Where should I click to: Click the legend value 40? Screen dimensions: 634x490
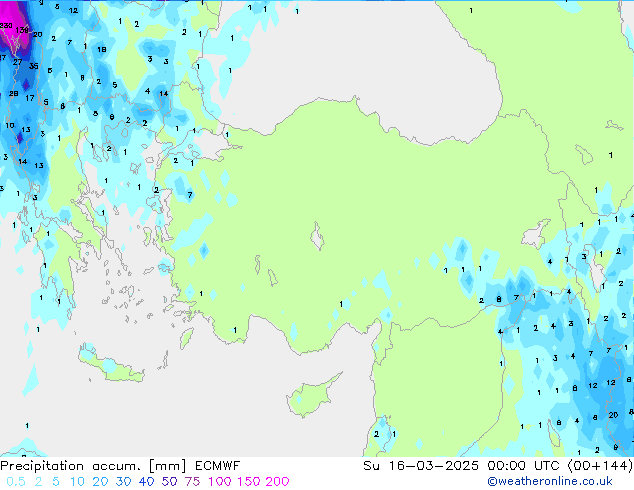(x=146, y=482)
